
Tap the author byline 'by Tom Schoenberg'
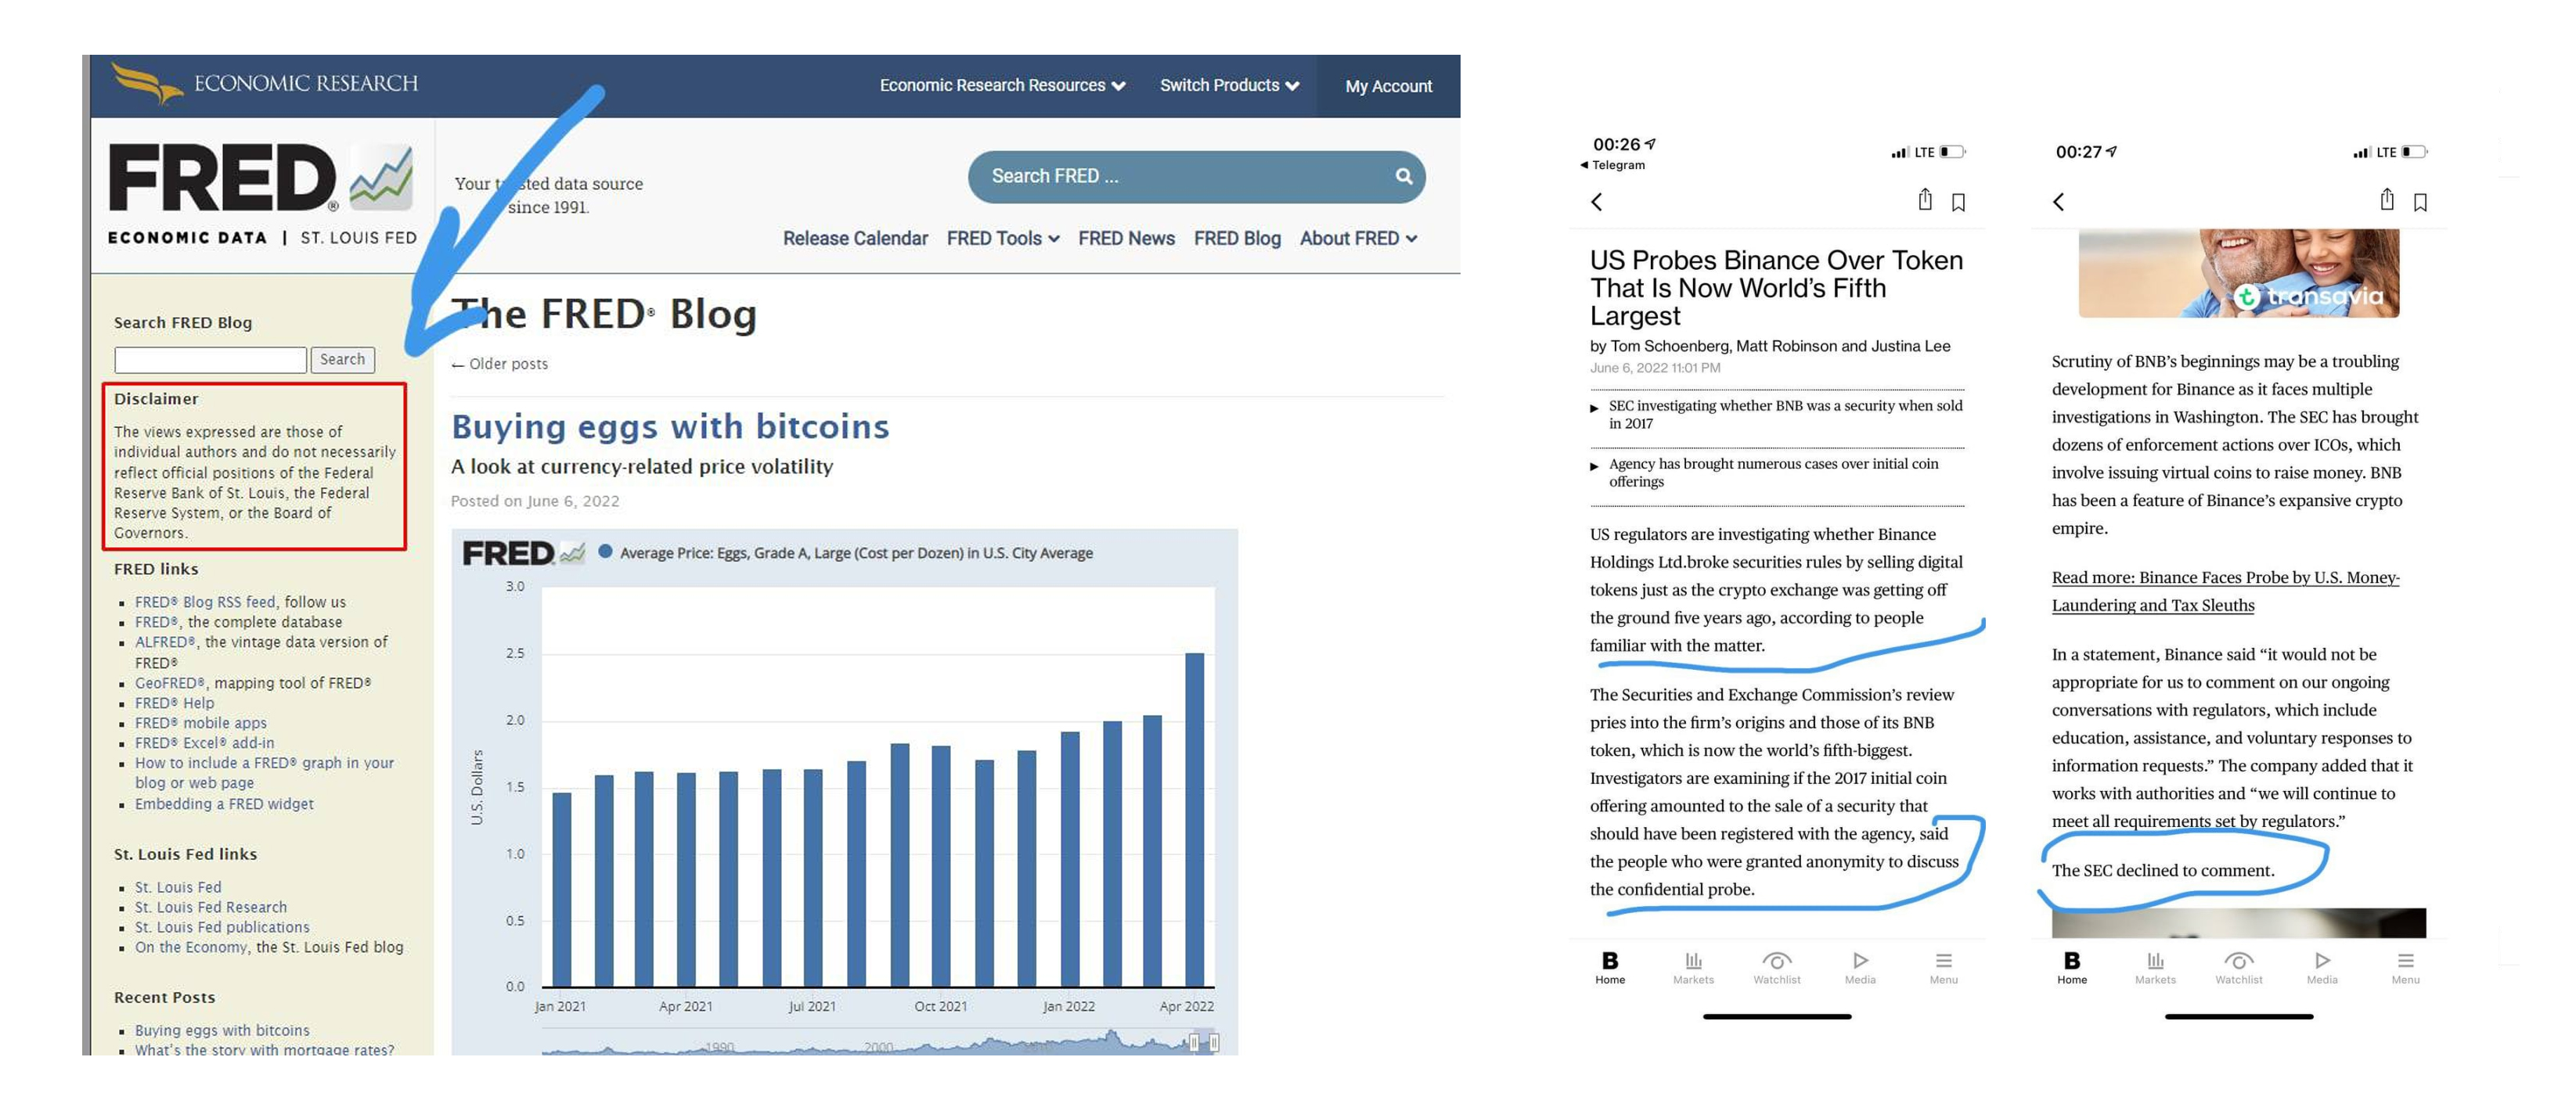(x=1770, y=346)
